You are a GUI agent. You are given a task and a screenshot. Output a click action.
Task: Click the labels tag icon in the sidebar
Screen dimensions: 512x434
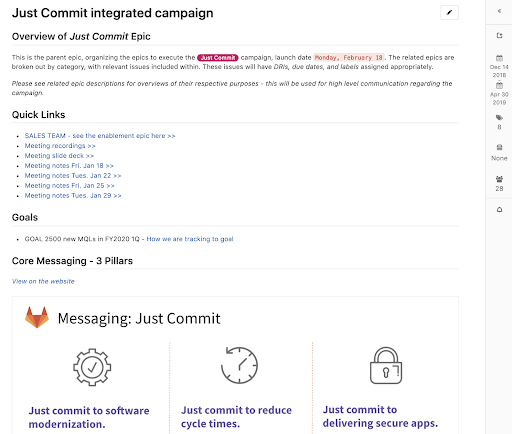[499, 117]
